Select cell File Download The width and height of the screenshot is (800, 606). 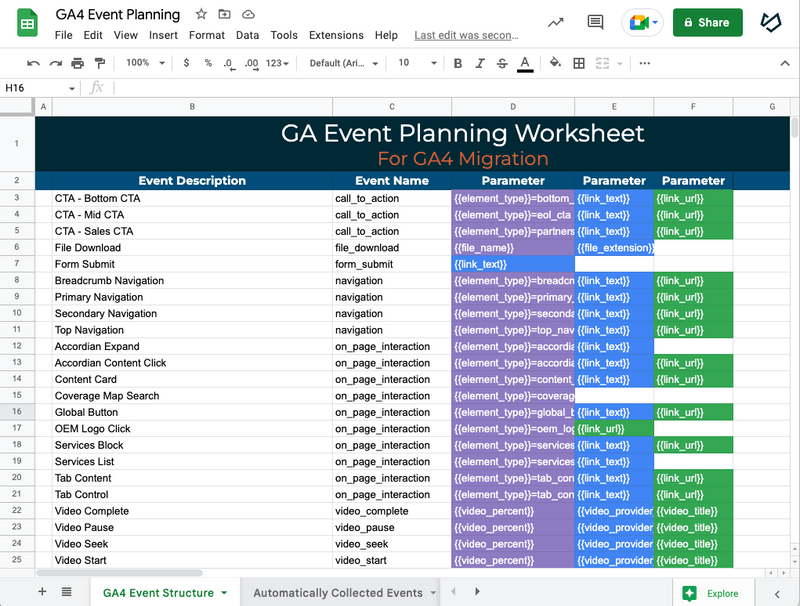click(192, 247)
